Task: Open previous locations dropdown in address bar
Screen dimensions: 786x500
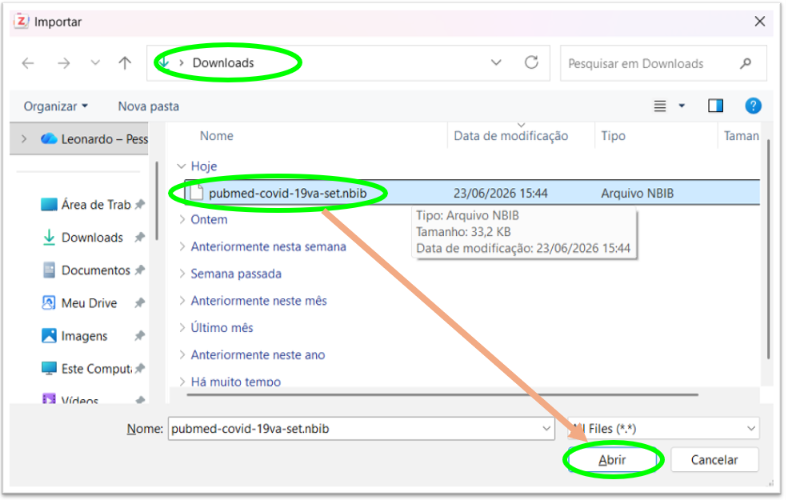Action: (x=496, y=63)
